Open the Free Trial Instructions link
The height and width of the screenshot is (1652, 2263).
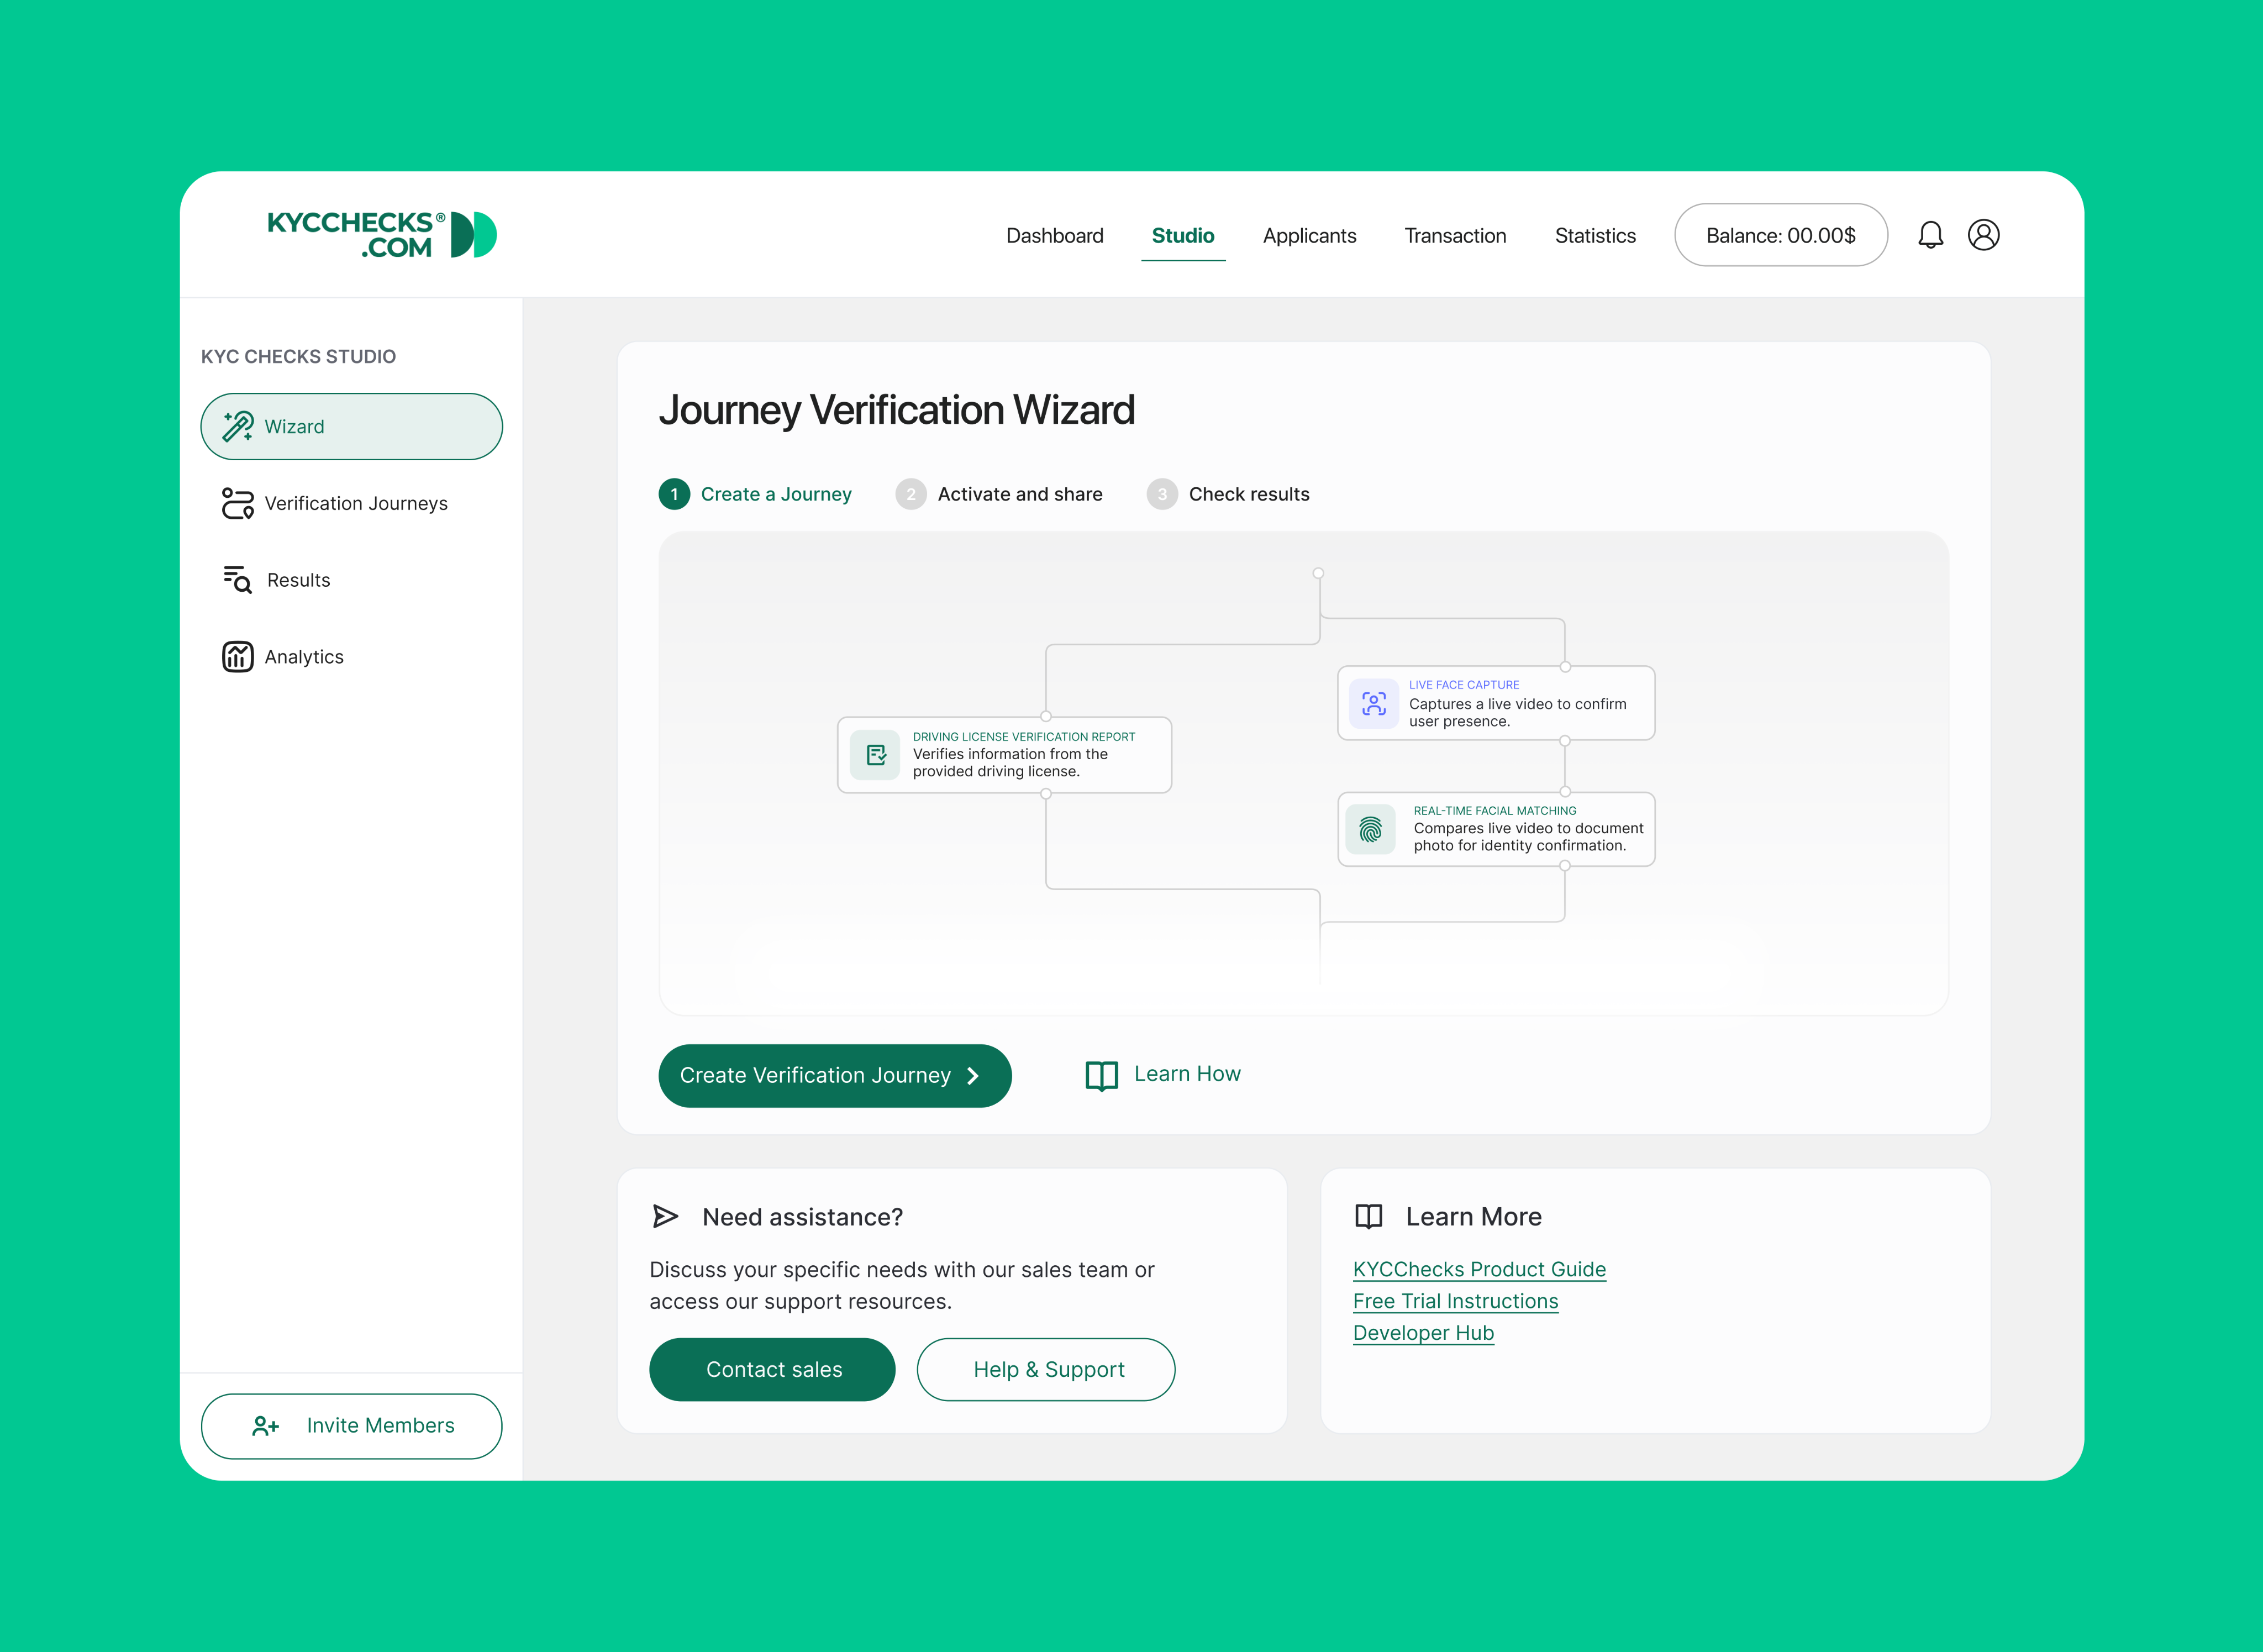click(x=1456, y=1301)
